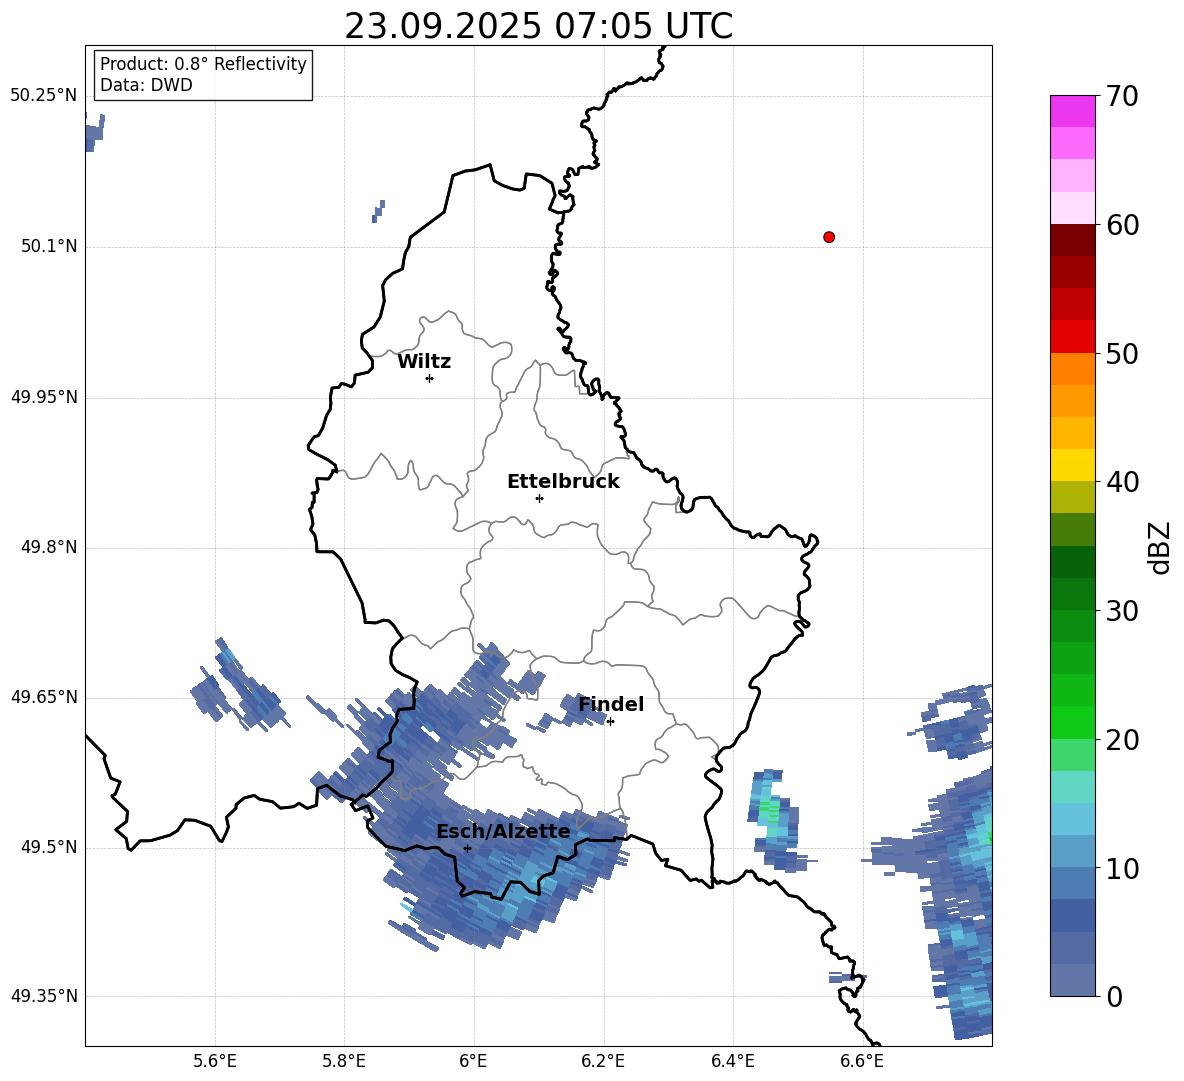Click the Wiltz station label
The image size is (1184, 1081).
point(424,362)
